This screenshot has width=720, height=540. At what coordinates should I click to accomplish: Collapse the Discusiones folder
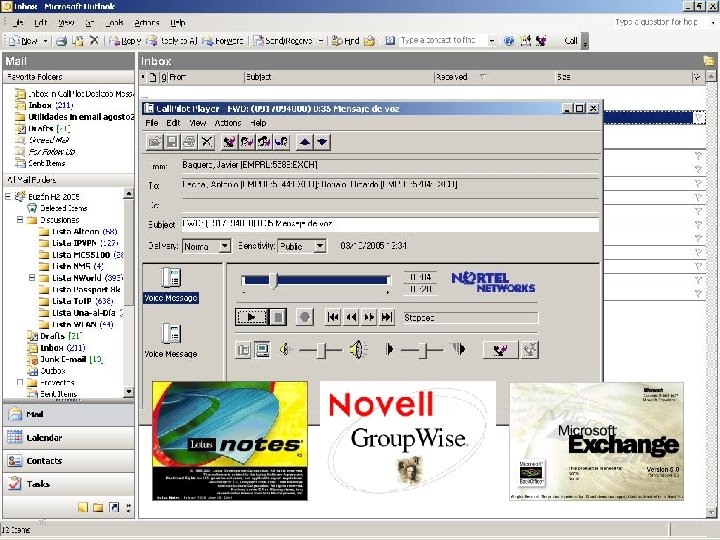[20, 219]
